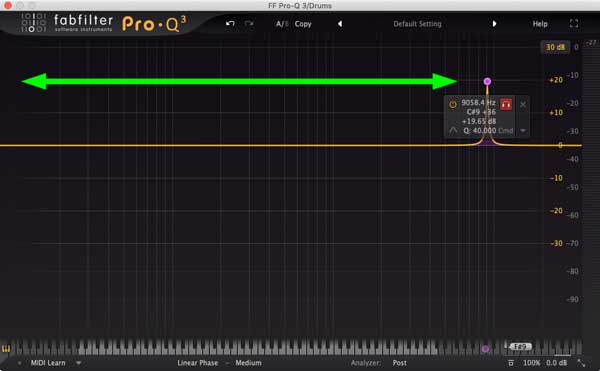Change the Medium phase resolution setting
Viewport: 600px width, 371px height.
248,363
